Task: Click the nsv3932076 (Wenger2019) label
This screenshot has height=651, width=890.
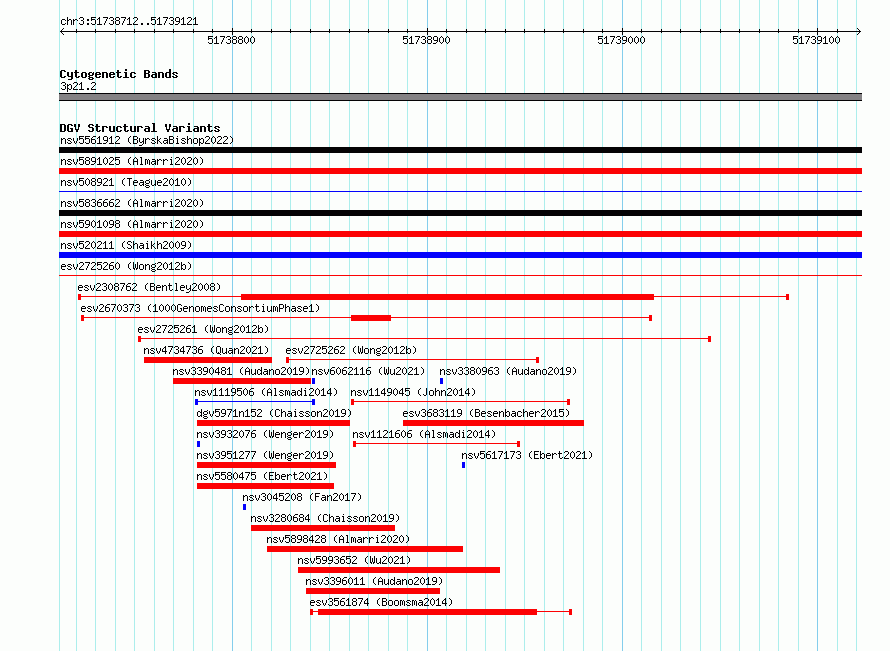Action: point(265,434)
